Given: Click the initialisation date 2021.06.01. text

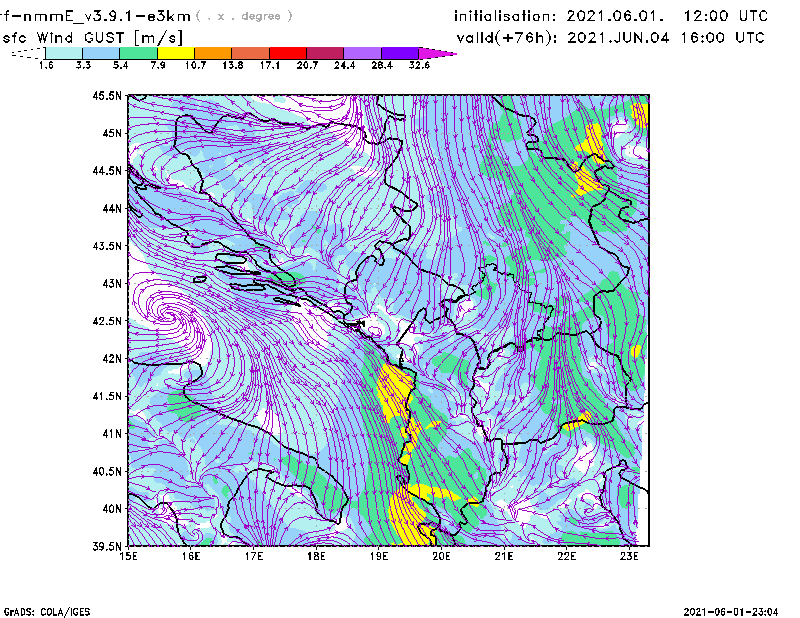Looking at the screenshot, I should click(x=615, y=16).
